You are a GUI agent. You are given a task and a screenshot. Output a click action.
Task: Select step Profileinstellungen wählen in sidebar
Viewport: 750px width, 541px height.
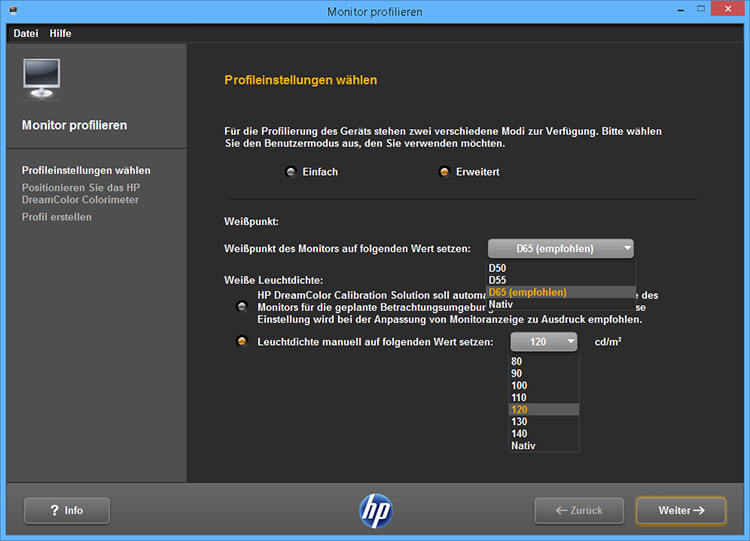coord(86,170)
